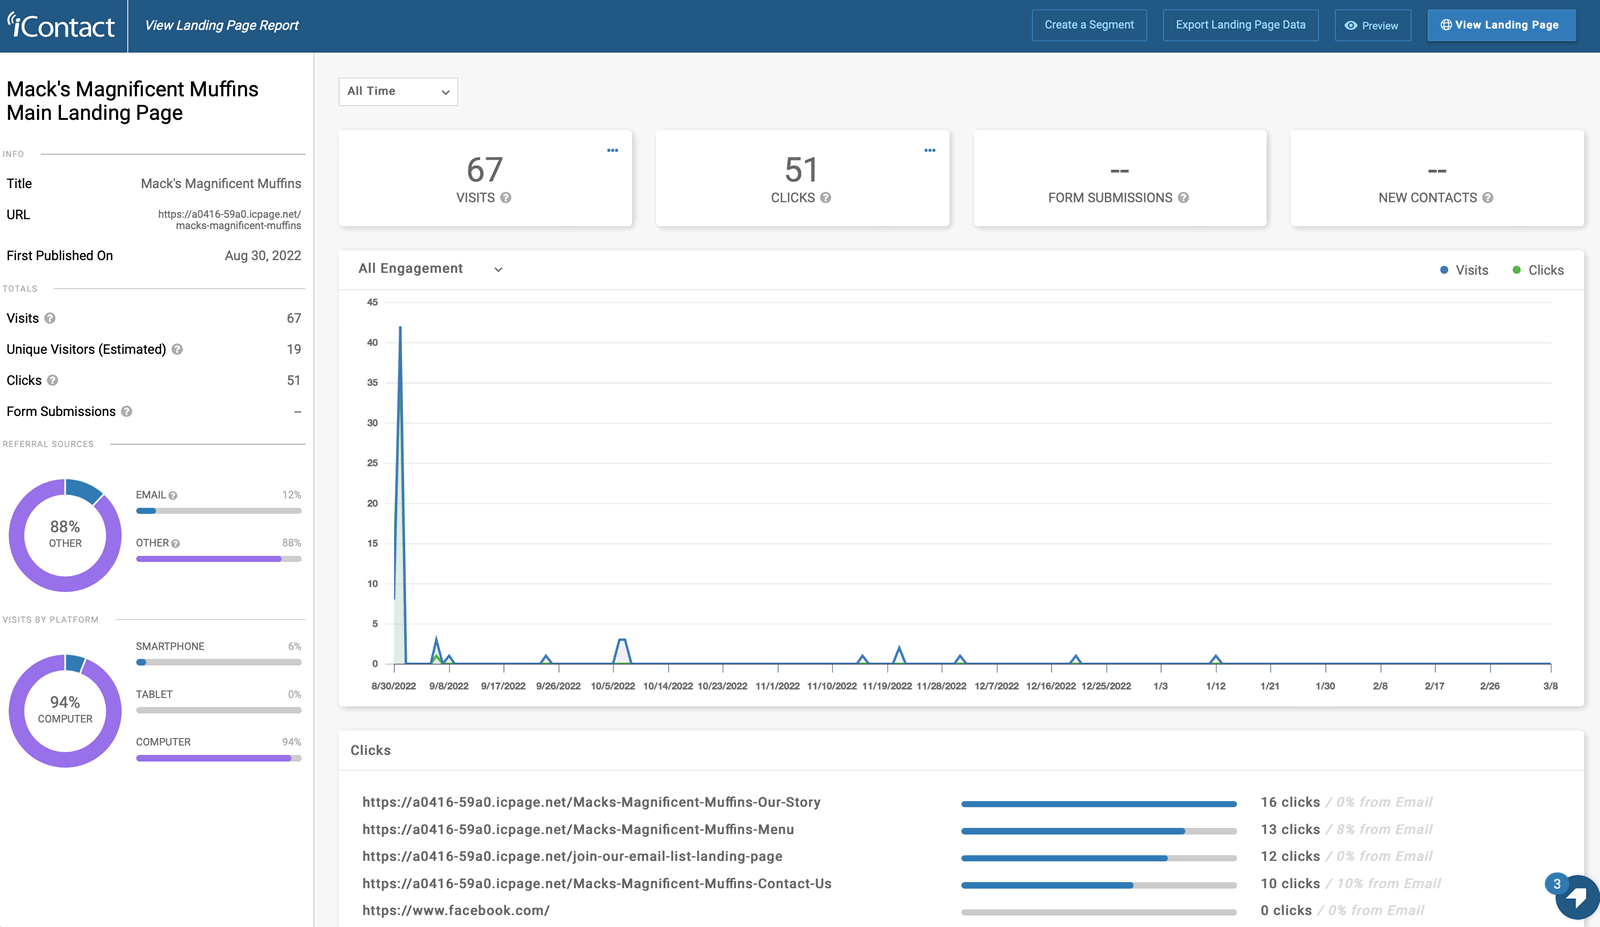Screen dimensions: 1600x927
Task: Click the iContact logo
Action: [61, 26]
